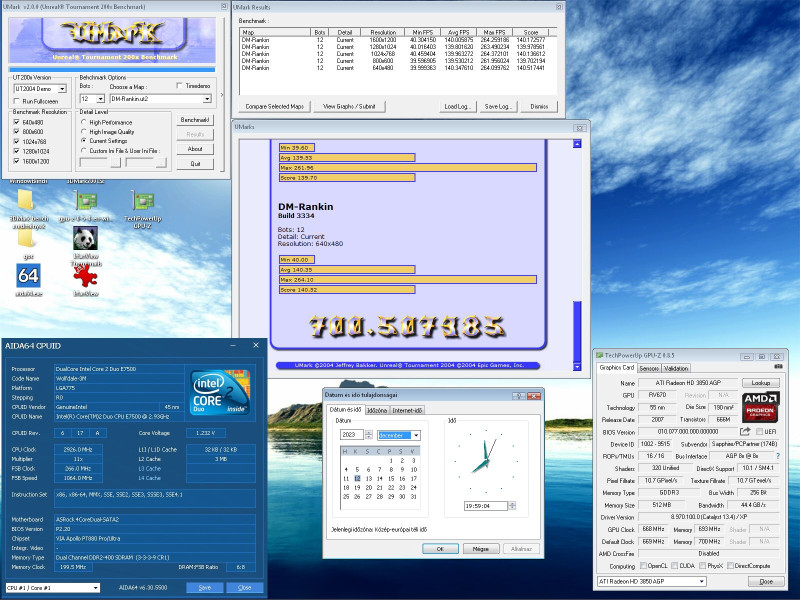Viewport: 800px width, 600px height.
Task: Click the help question mark in the date/time dialog title bar
Action: coord(519,396)
